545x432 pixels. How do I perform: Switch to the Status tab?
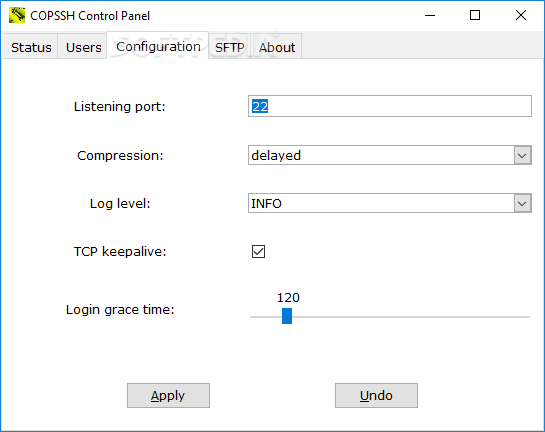click(31, 47)
